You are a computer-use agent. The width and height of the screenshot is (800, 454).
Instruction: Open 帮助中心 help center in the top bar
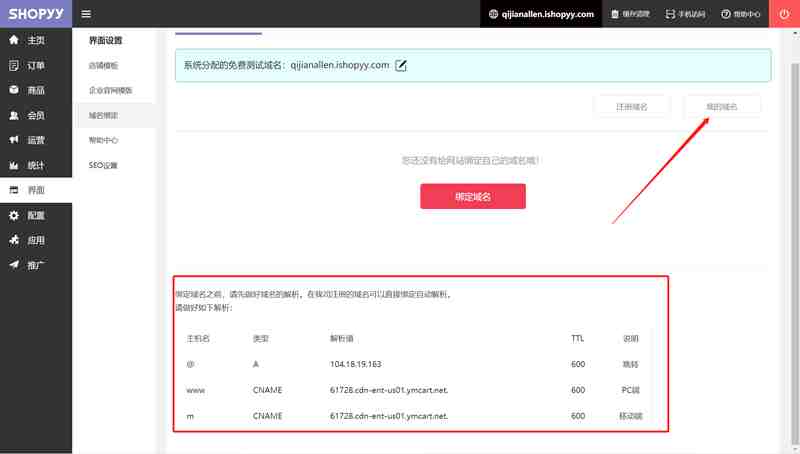click(740, 14)
